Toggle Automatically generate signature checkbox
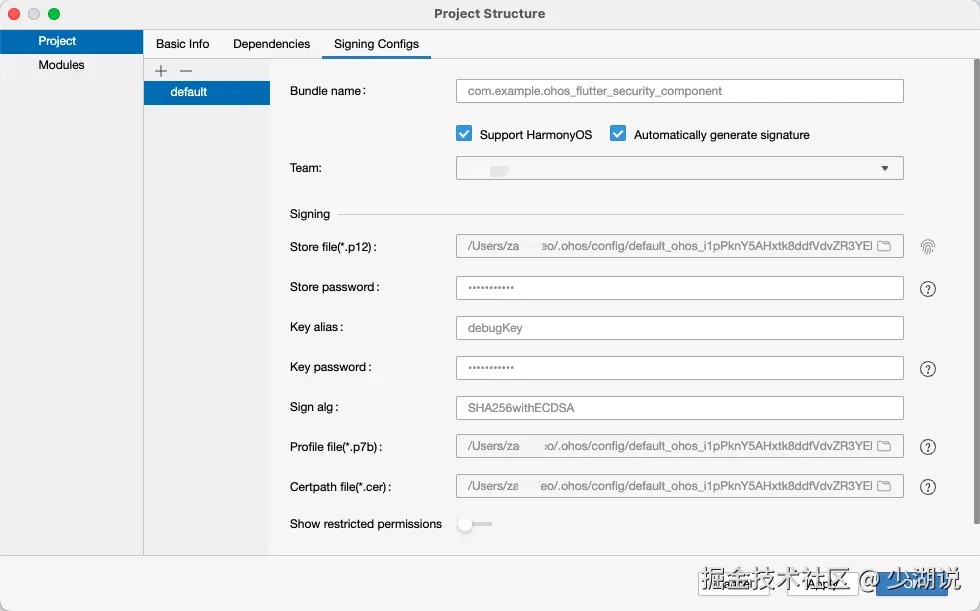The height and width of the screenshot is (611, 980). [x=618, y=134]
